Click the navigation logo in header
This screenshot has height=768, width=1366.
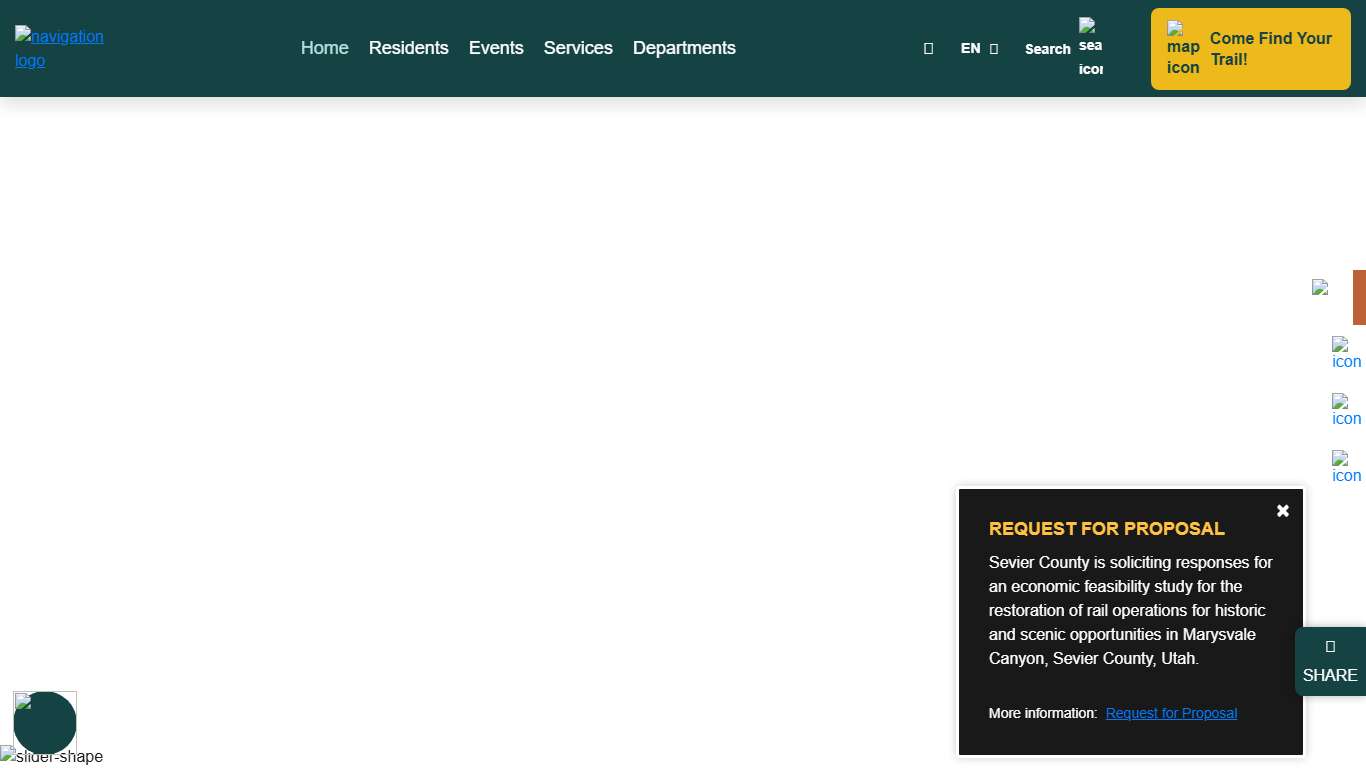click(x=59, y=48)
